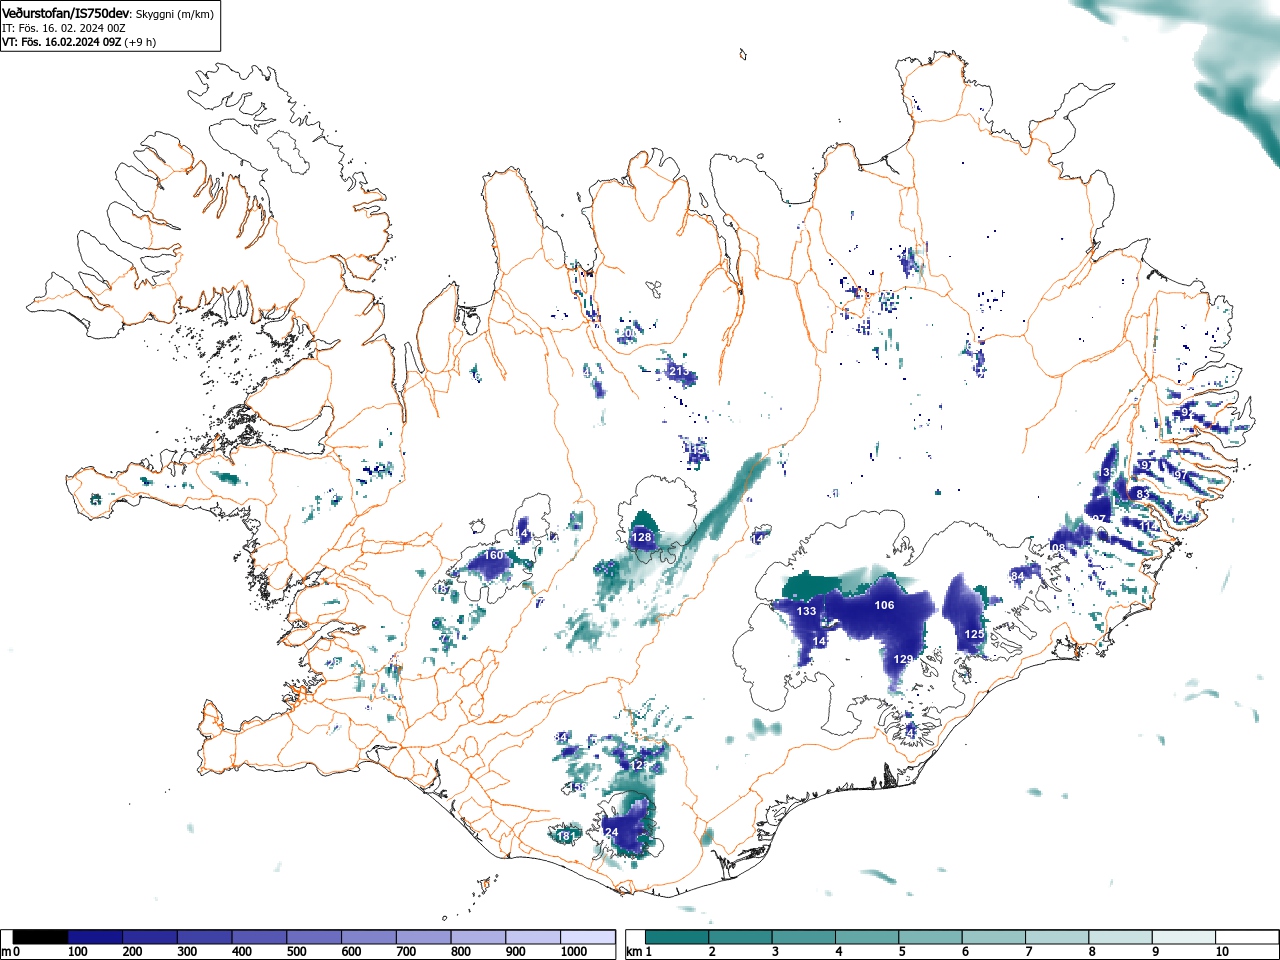Click the 'km' unit label on the teal legend

634,952
